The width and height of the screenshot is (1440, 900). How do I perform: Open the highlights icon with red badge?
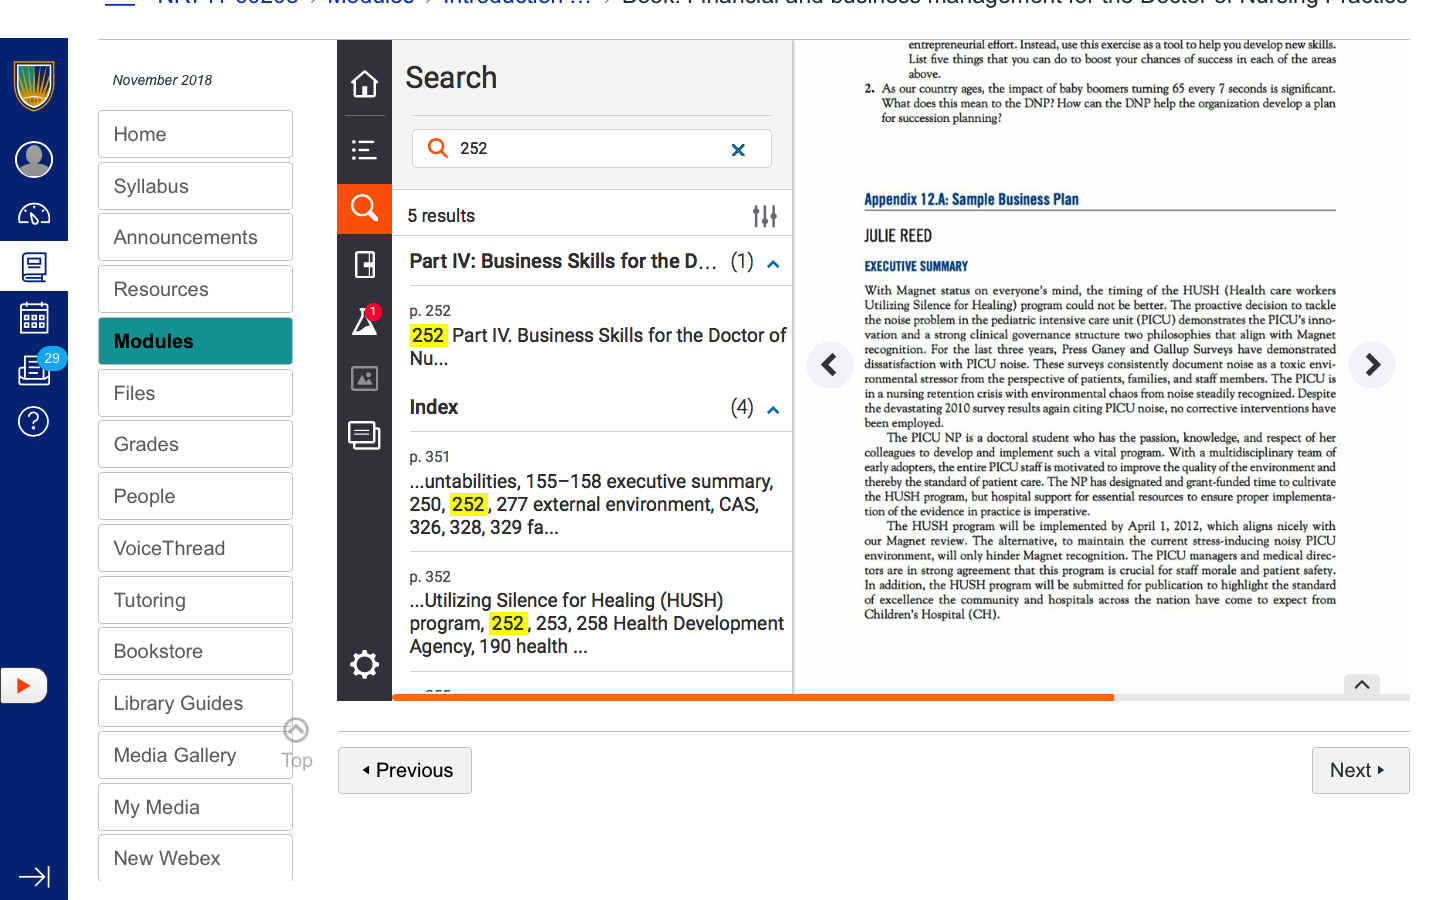click(364, 322)
